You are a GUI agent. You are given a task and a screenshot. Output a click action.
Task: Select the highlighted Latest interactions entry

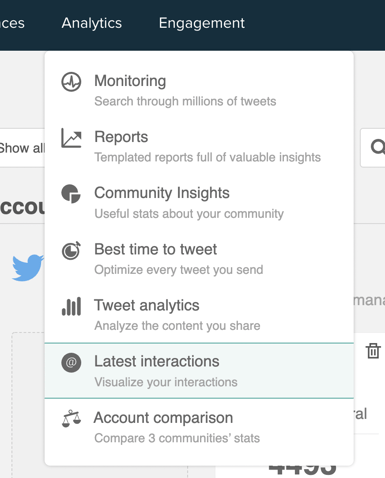point(199,371)
